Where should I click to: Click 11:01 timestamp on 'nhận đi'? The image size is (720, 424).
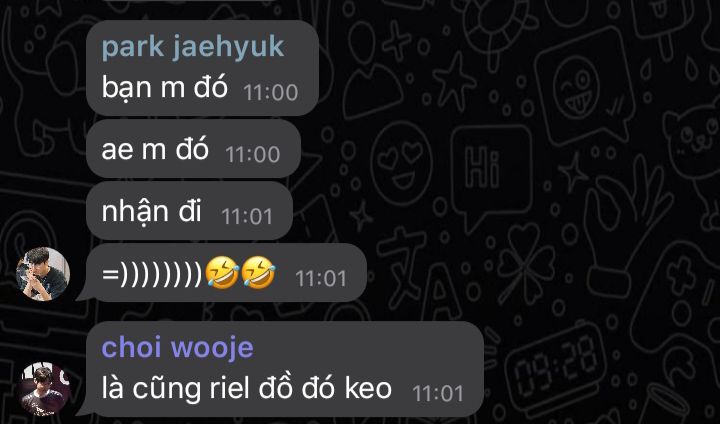pyautogui.click(x=247, y=217)
